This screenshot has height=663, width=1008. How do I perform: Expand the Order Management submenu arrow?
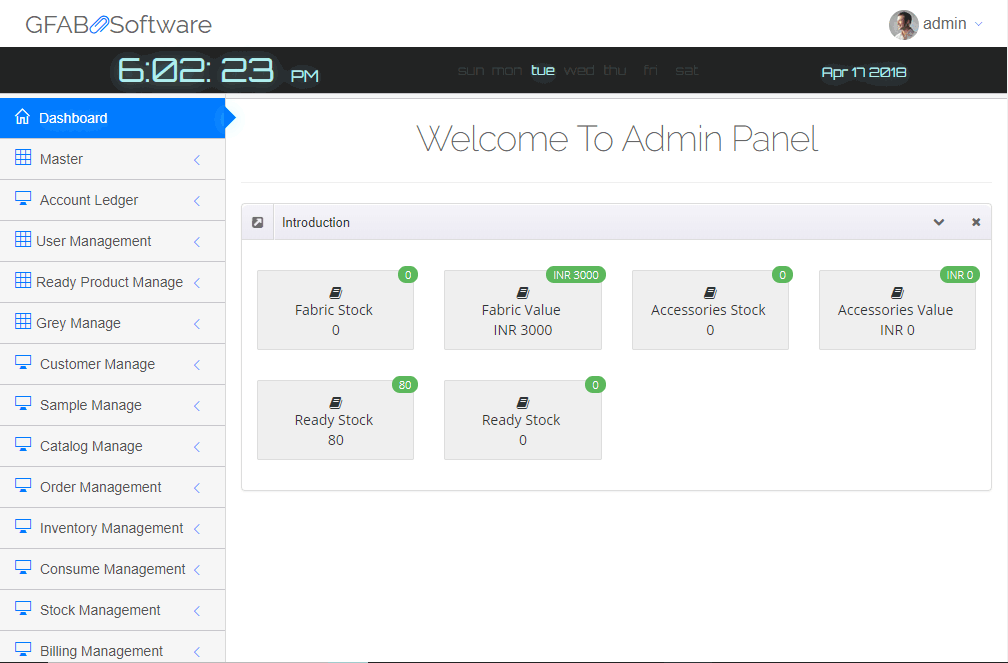pos(197,487)
